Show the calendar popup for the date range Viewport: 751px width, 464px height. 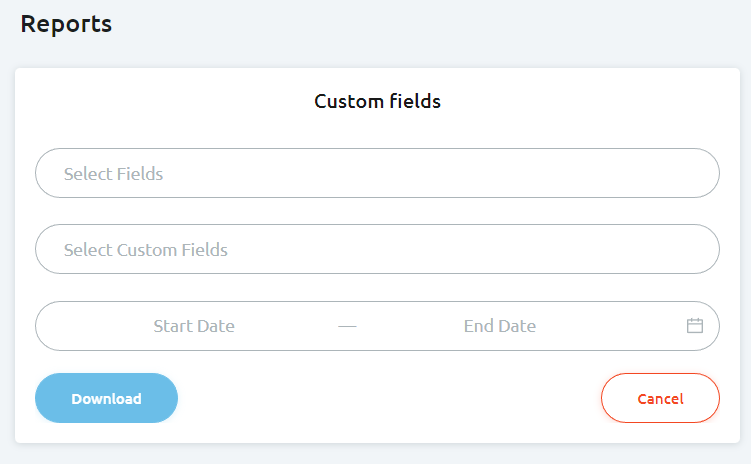[695, 326]
